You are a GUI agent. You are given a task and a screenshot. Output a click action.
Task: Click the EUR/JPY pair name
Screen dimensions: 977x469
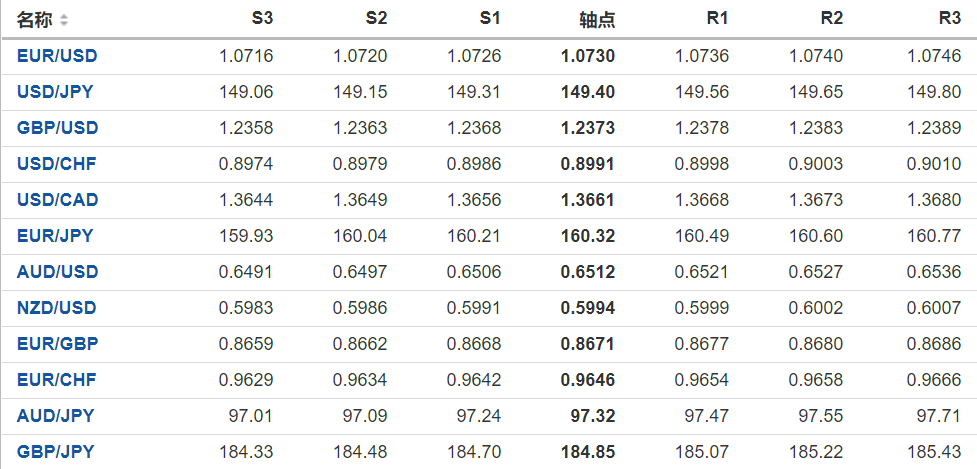click(x=55, y=236)
